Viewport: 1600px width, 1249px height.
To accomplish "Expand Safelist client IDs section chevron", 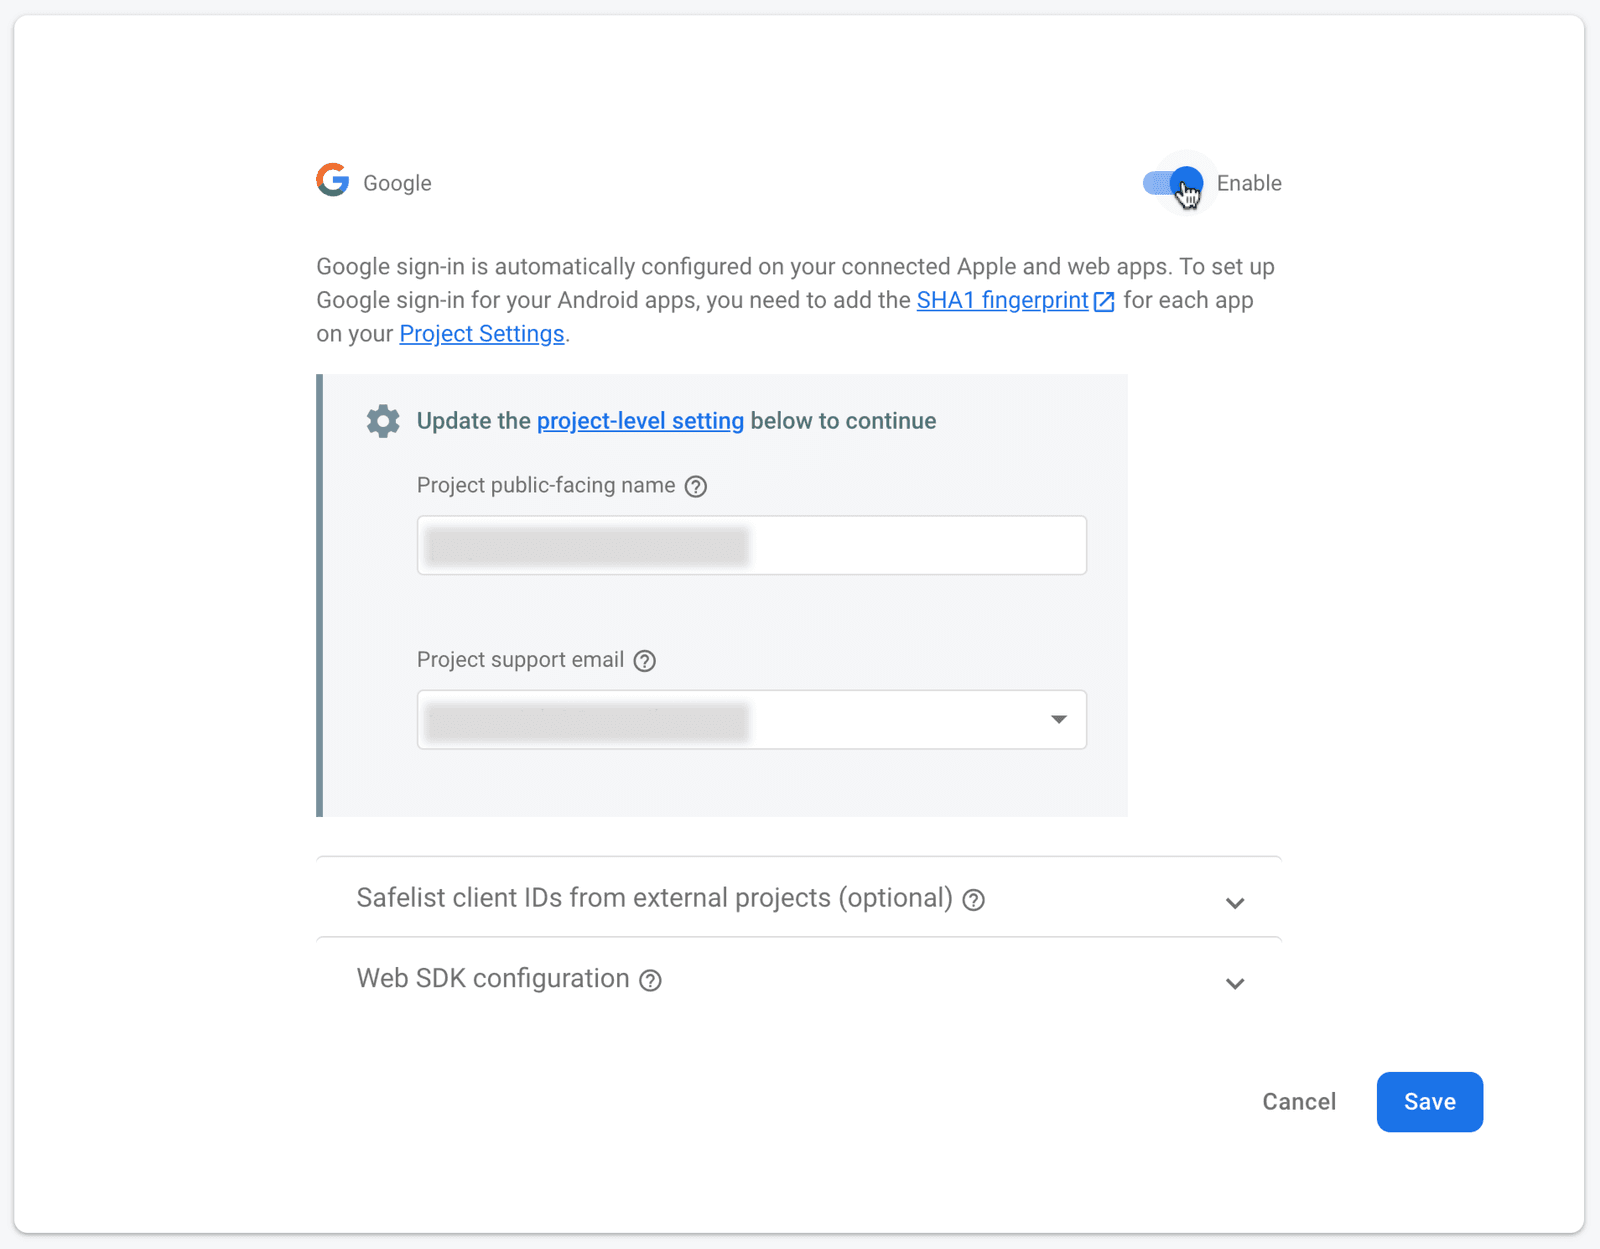I will (x=1235, y=903).
